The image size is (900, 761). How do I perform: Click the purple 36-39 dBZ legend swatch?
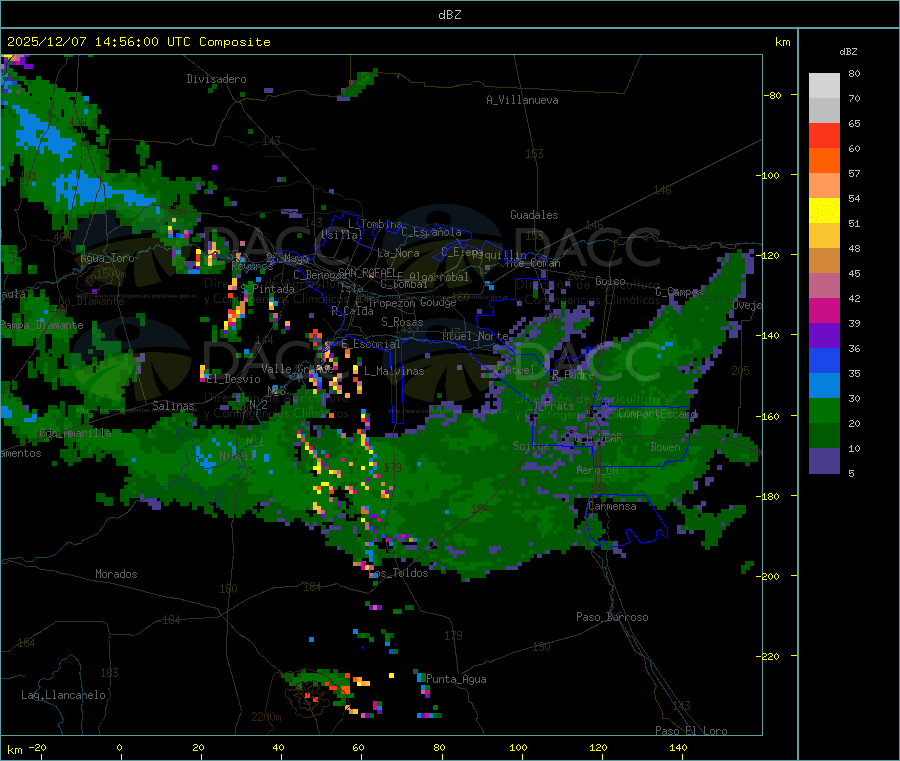coord(824,336)
